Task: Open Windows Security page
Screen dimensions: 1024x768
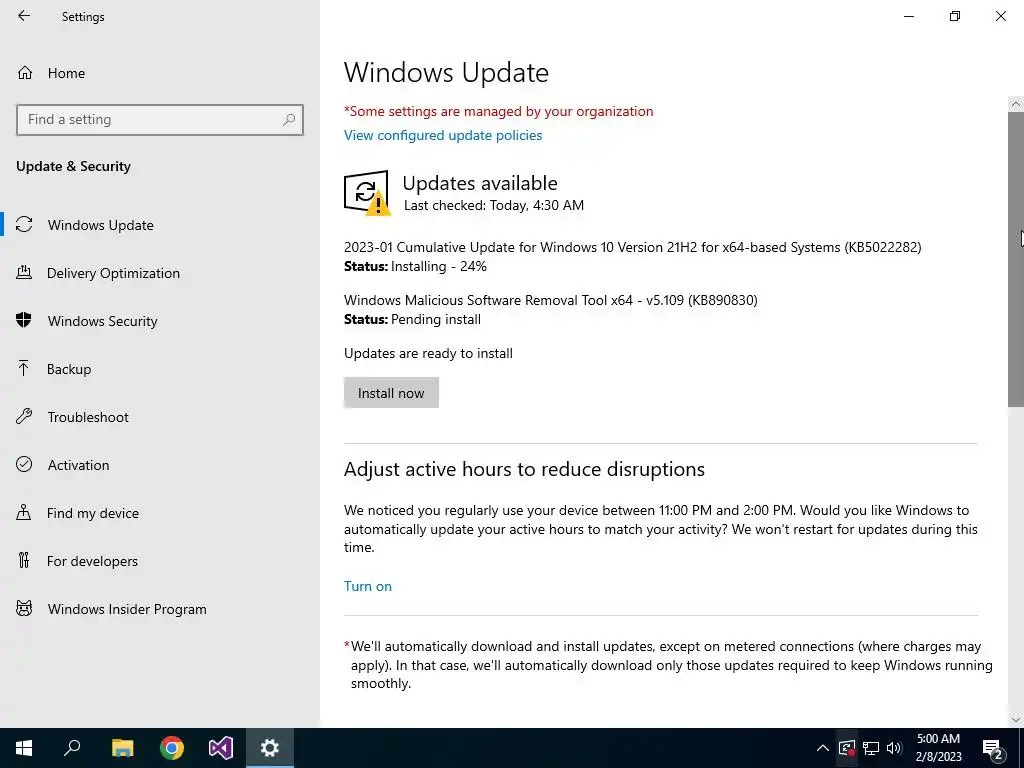Action: [160, 321]
